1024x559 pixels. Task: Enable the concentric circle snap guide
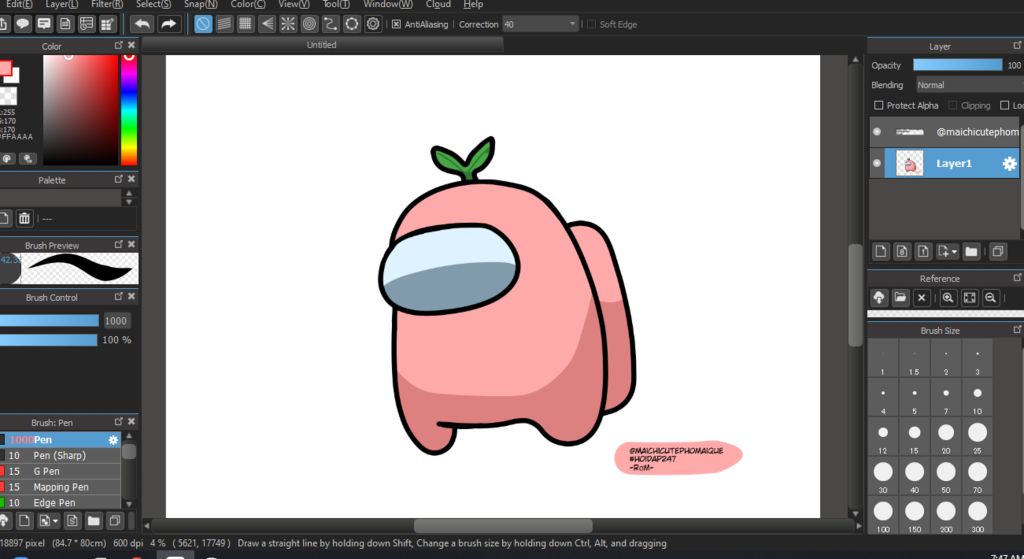[309, 24]
